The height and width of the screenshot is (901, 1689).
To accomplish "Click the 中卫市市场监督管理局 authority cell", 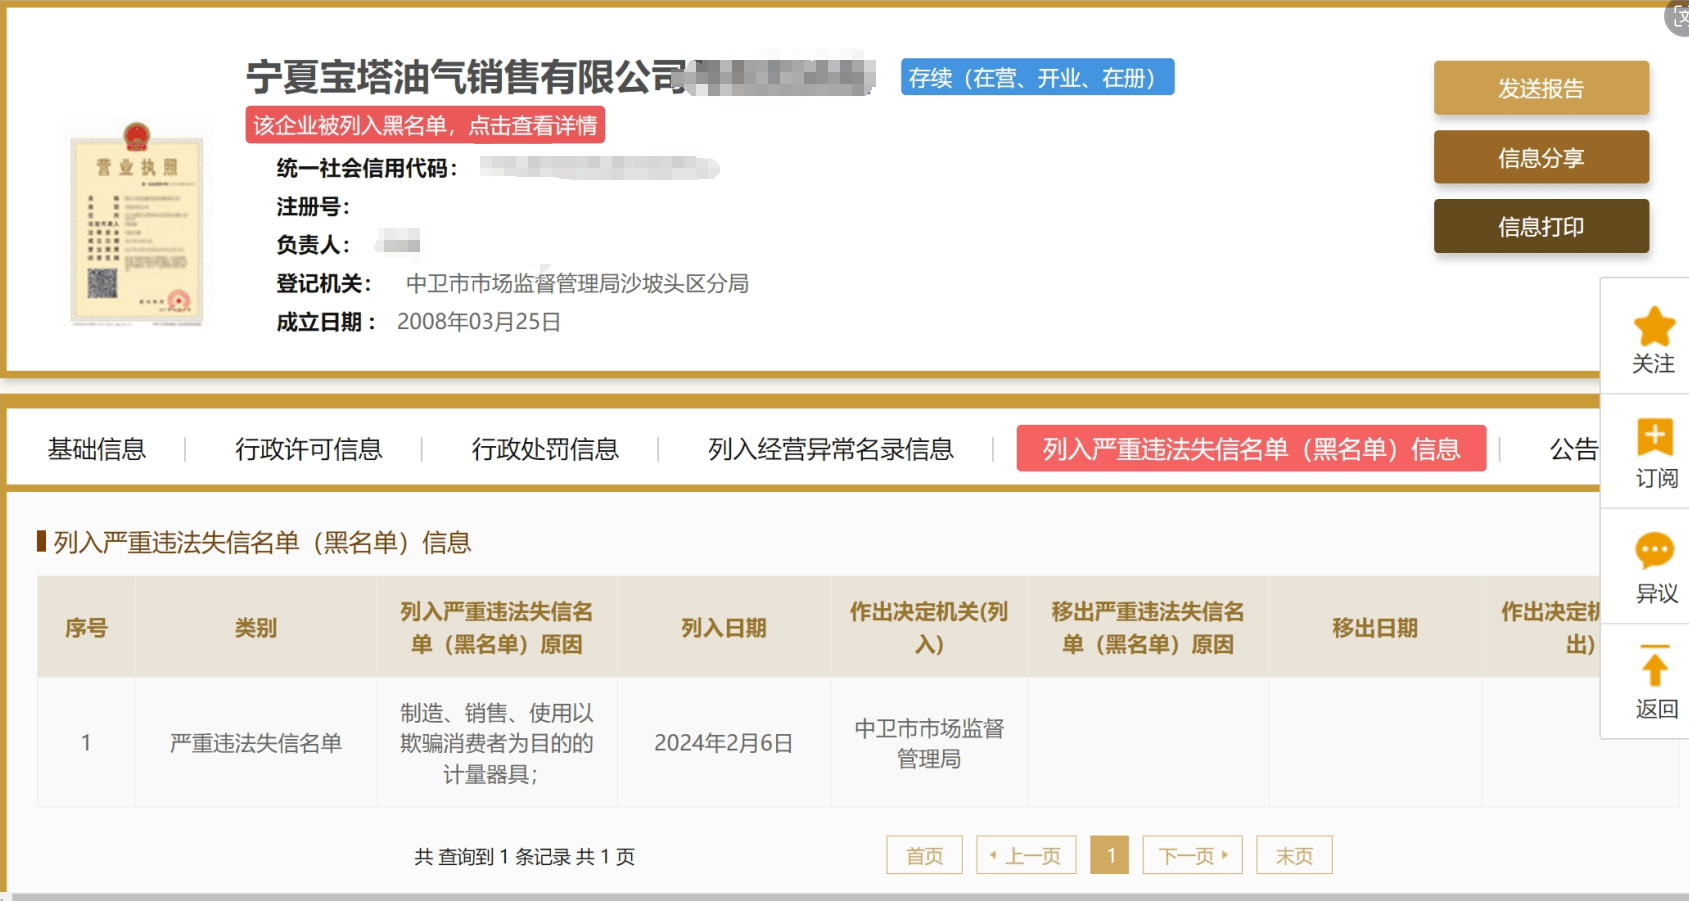I will coord(929,743).
